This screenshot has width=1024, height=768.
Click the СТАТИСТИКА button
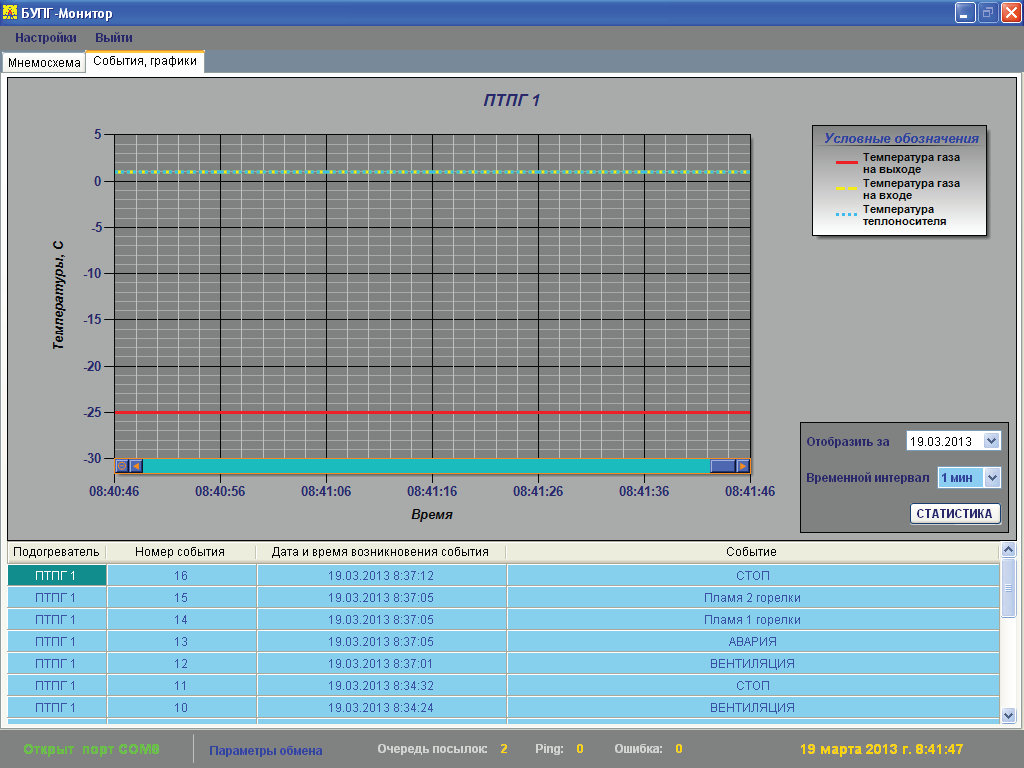pos(954,513)
